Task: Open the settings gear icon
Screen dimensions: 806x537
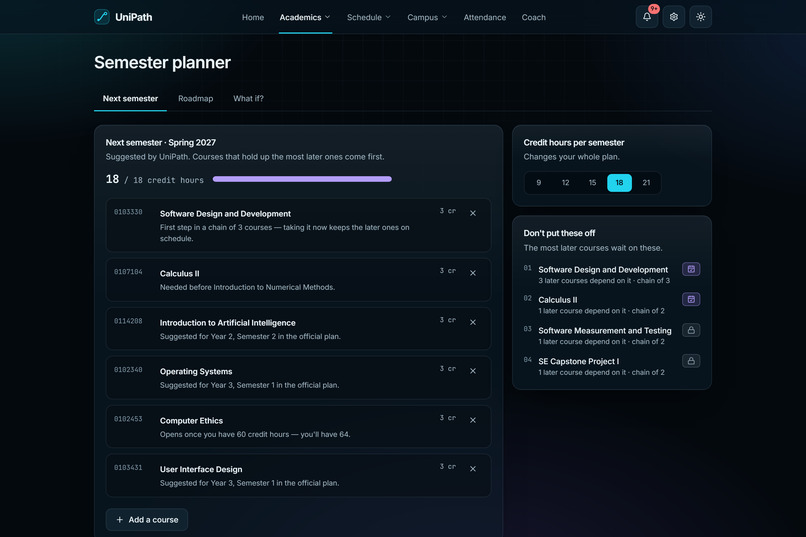Action: pyautogui.click(x=673, y=17)
